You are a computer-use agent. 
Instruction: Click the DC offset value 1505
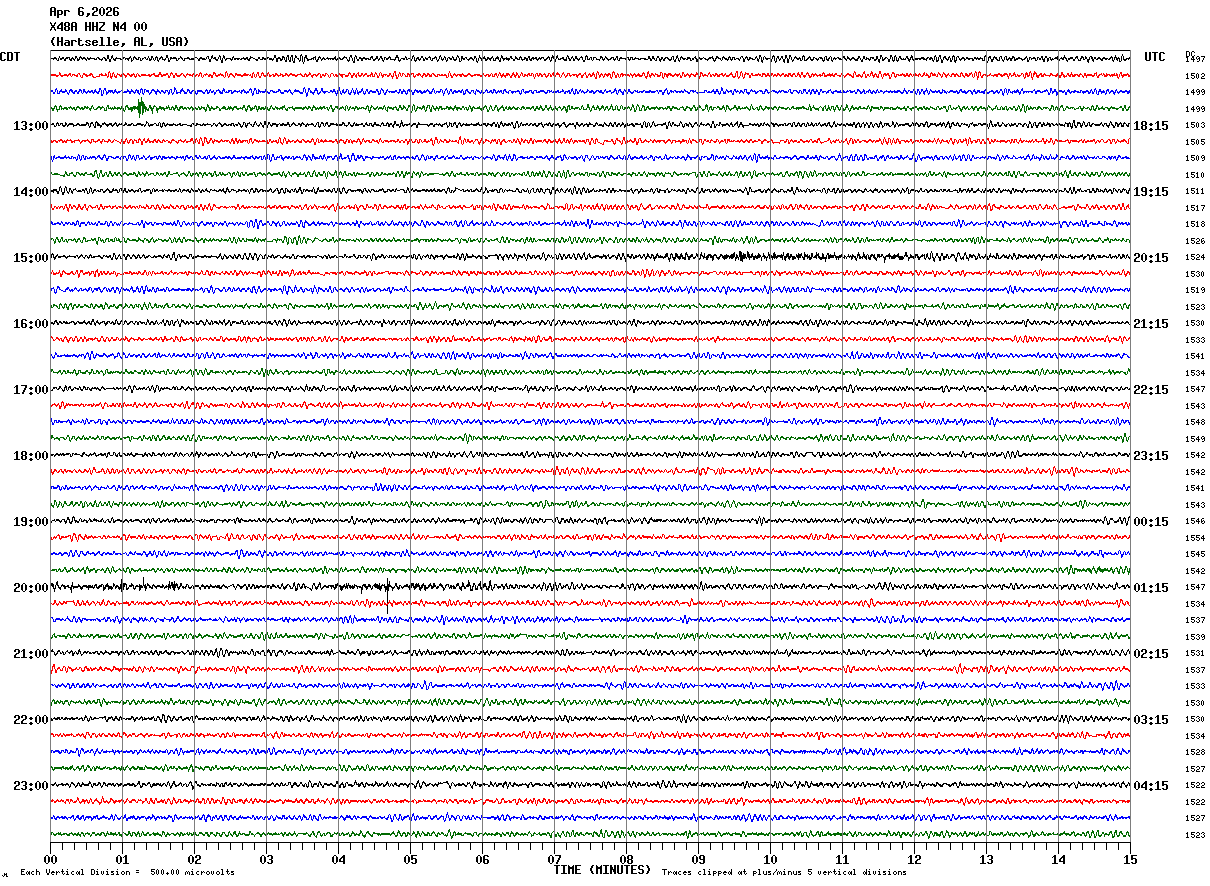pos(1195,142)
